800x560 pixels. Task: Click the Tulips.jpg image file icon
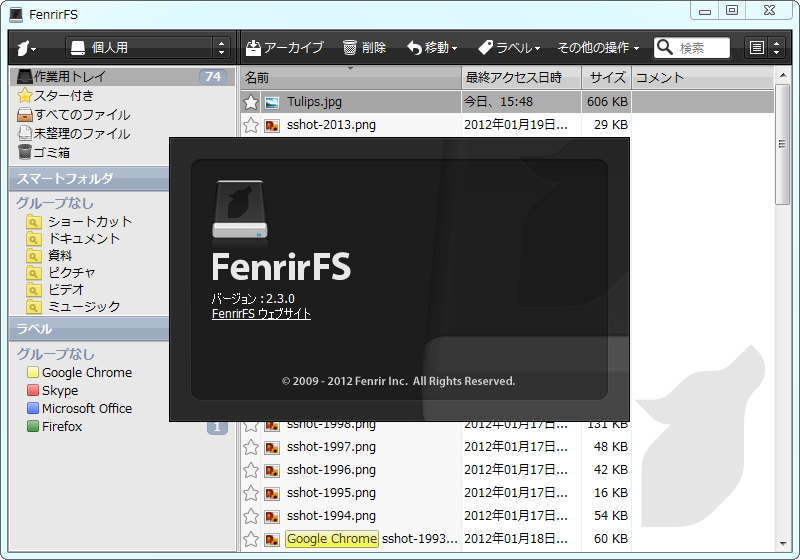pyautogui.click(x=272, y=103)
